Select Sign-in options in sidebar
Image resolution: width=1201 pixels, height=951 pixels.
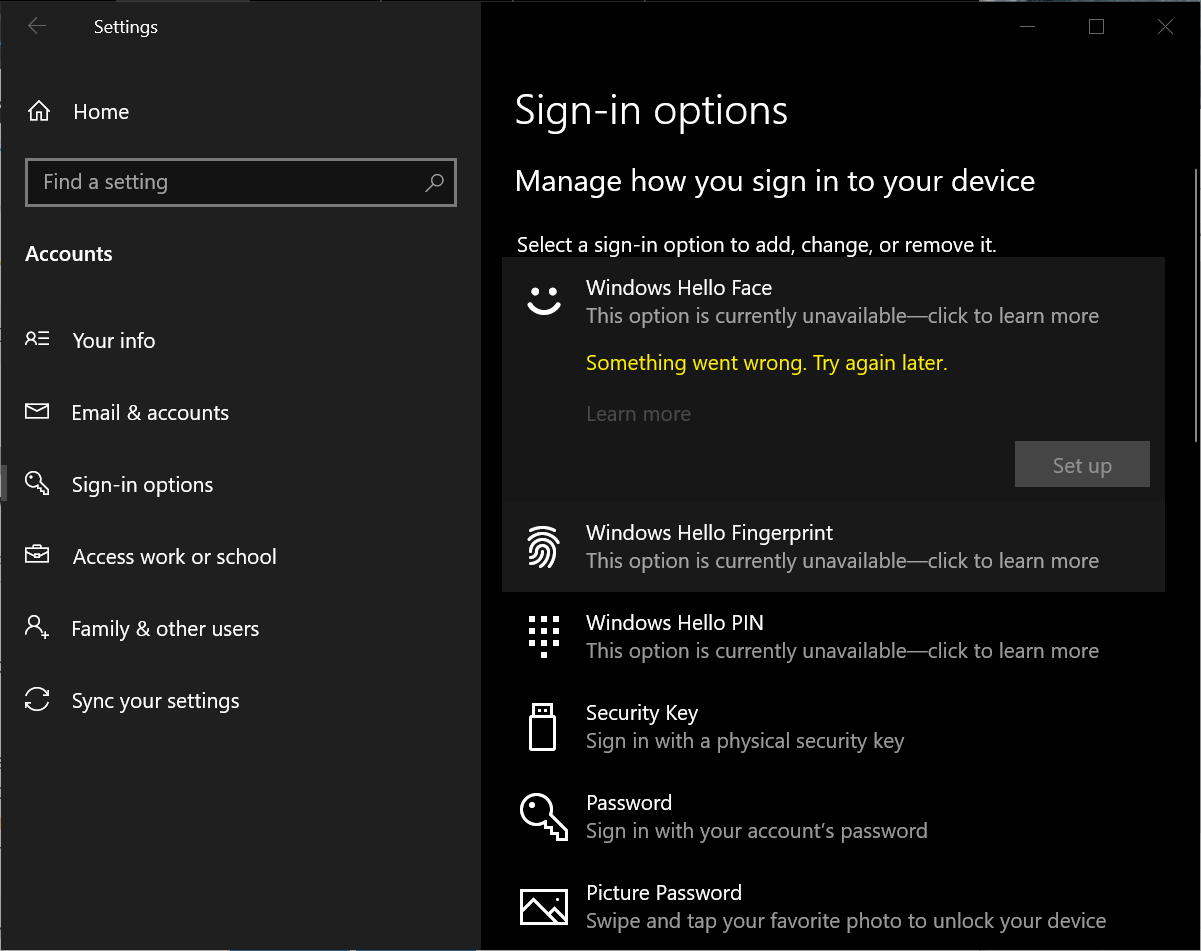(x=142, y=484)
